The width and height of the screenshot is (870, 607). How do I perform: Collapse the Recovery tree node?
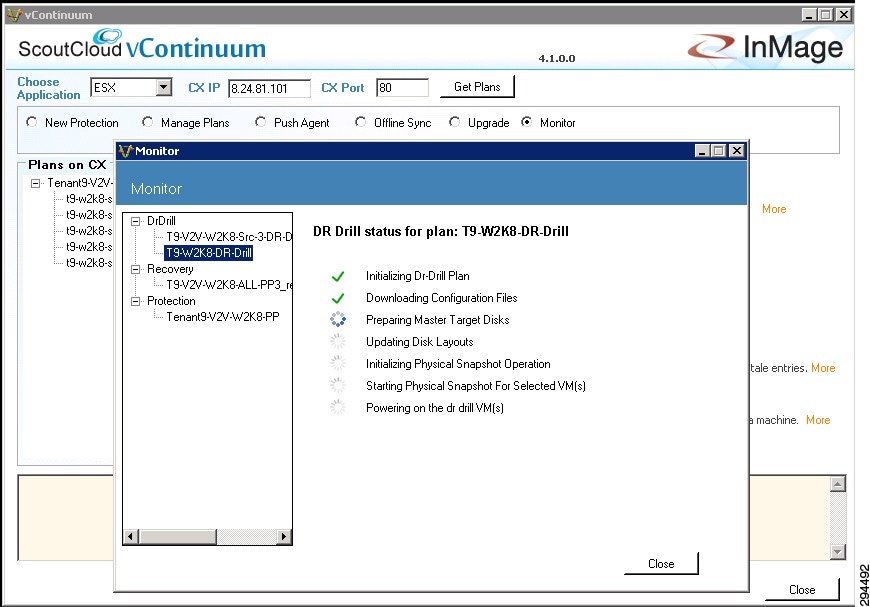click(135, 269)
